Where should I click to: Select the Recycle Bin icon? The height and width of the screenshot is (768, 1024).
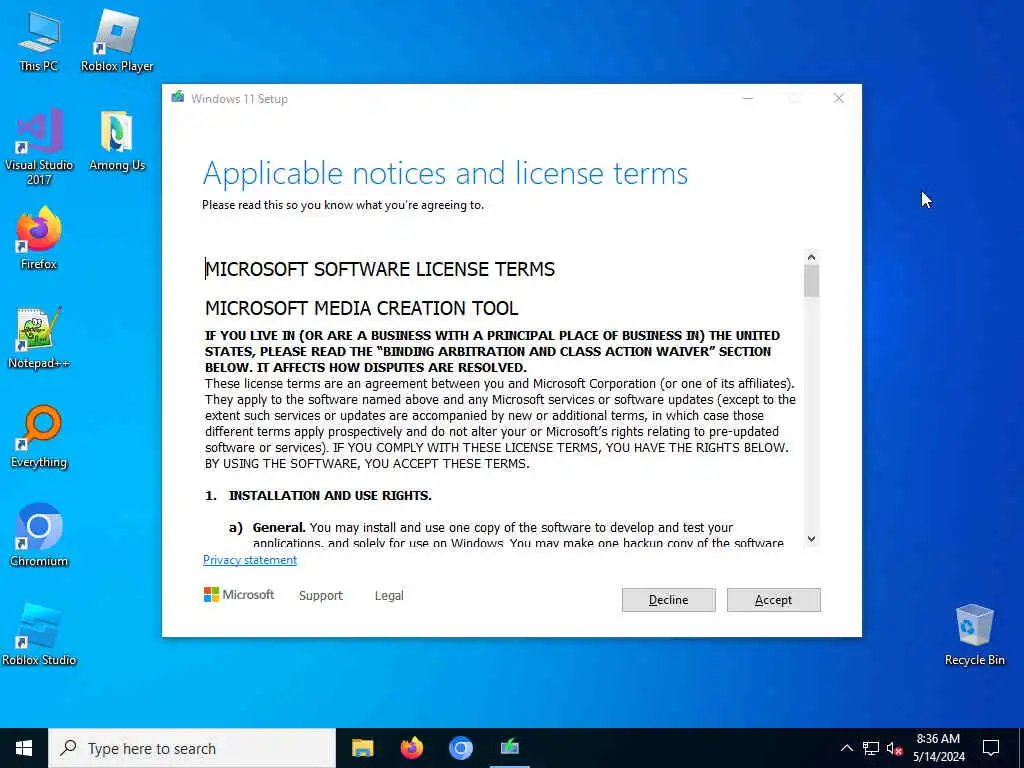pos(974,635)
